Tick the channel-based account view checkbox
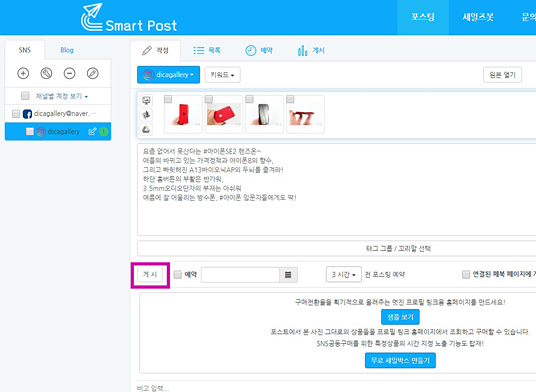Screen dimensions: 536x392 (25, 96)
